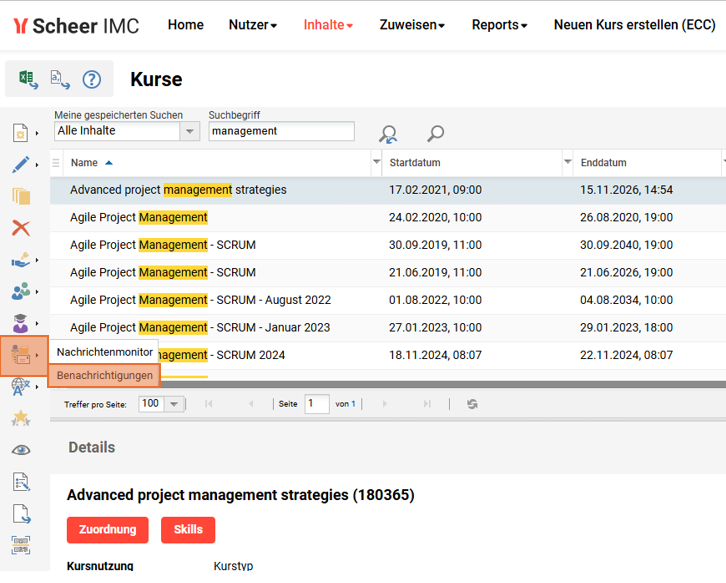Open the Treffer pro Seite 100 dropdown
Viewport: 726px width, 583px height.
pos(174,404)
